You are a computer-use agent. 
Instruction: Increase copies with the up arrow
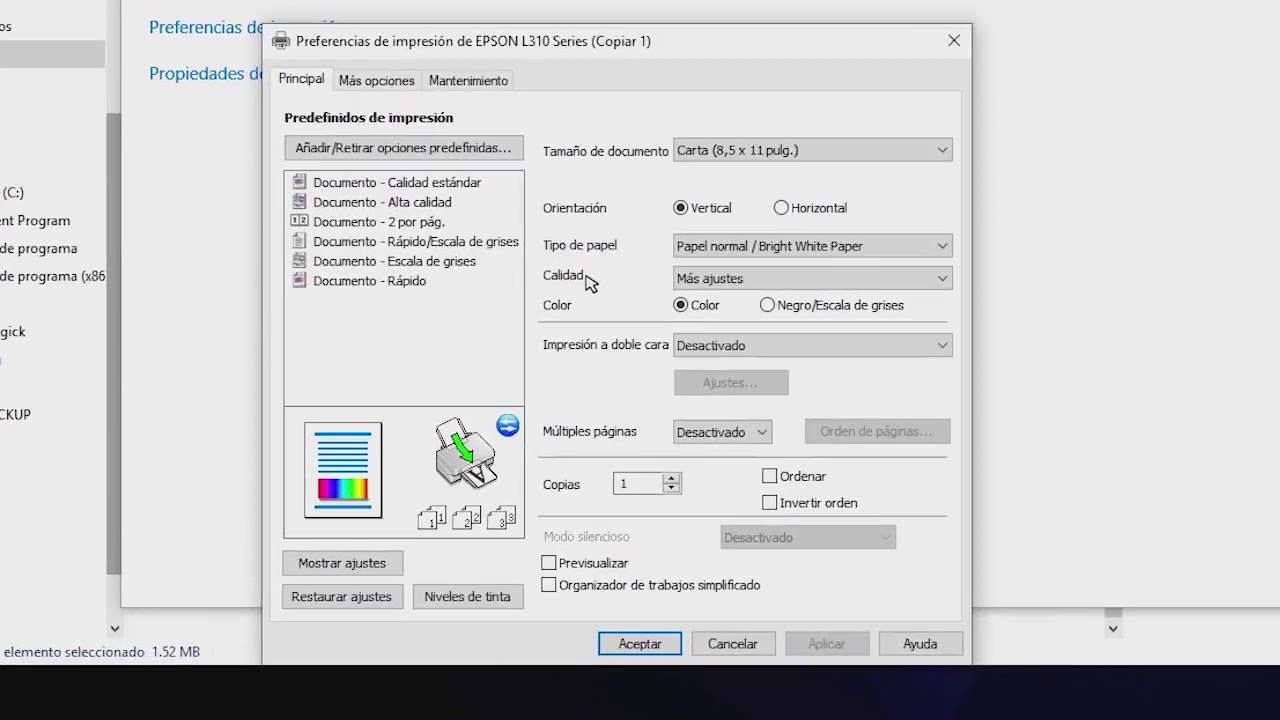tap(672, 478)
